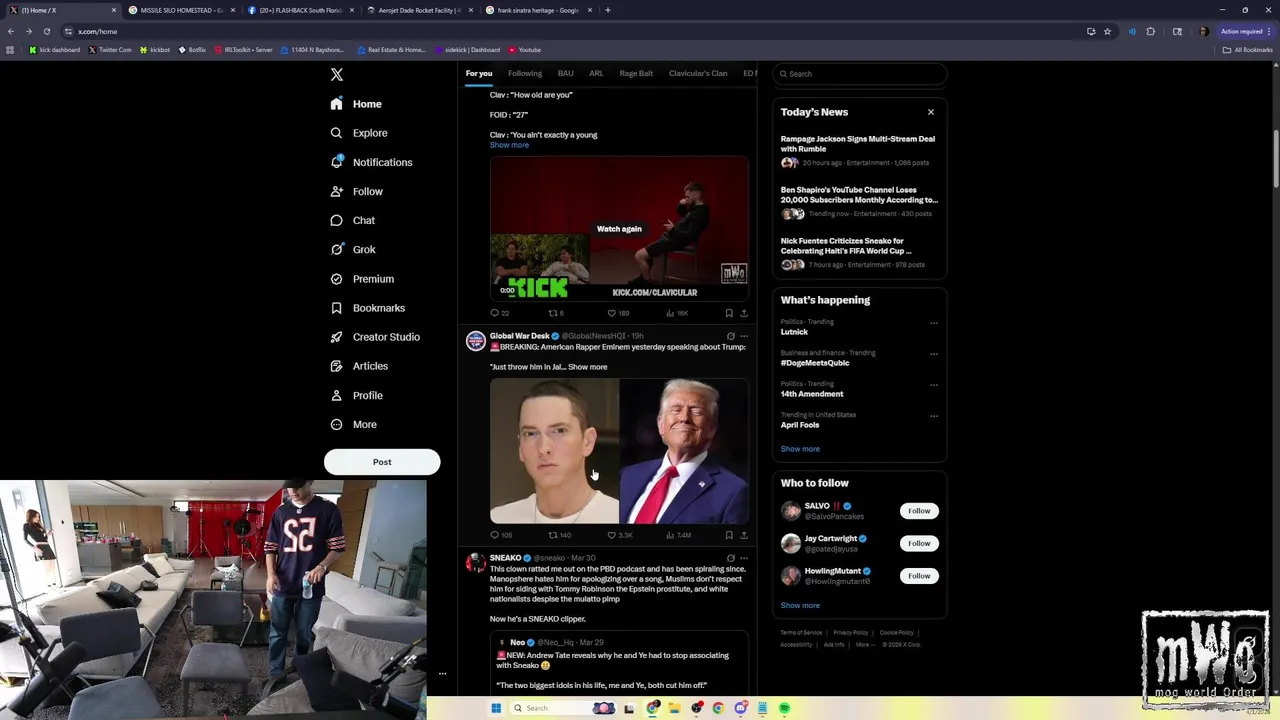Open the Windows Start menu
This screenshot has height=720, width=1280.
[496, 708]
